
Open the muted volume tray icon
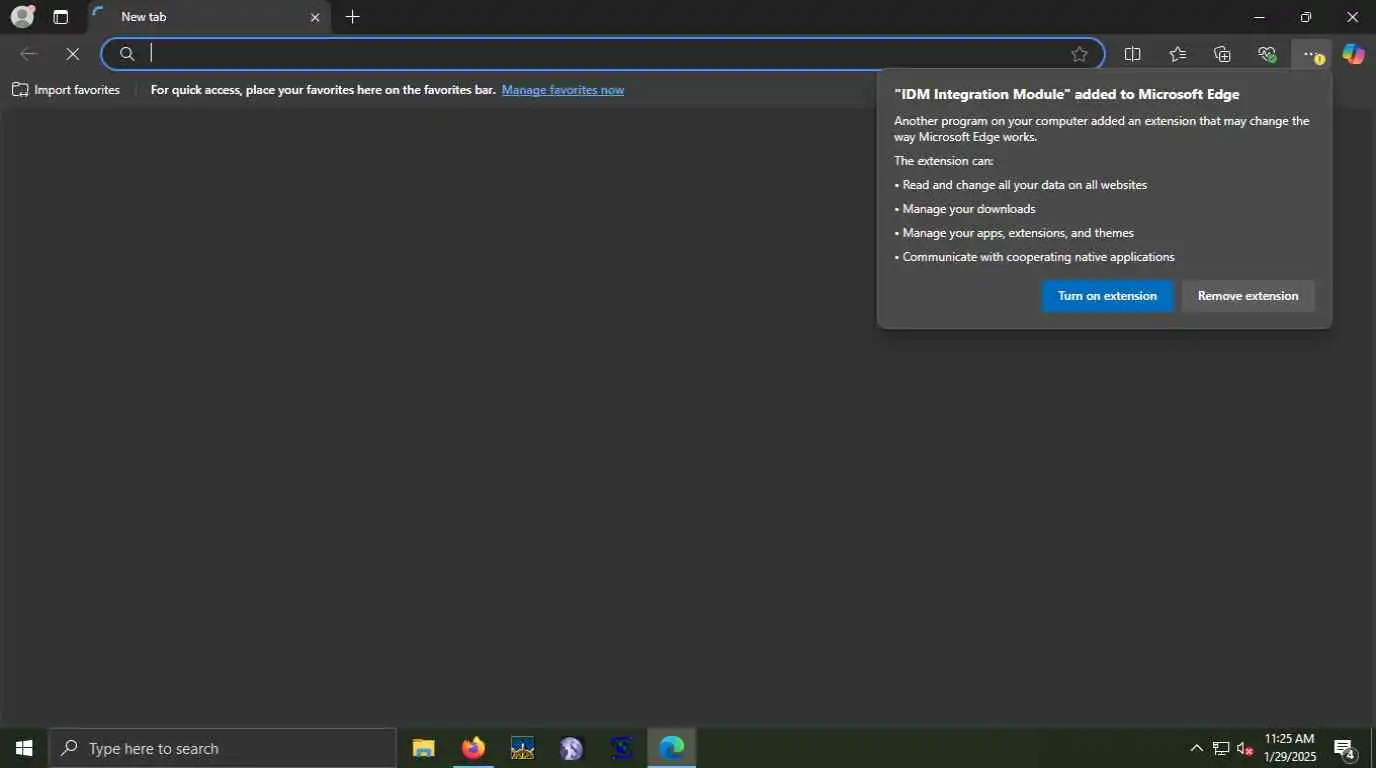pos(1245,748)
